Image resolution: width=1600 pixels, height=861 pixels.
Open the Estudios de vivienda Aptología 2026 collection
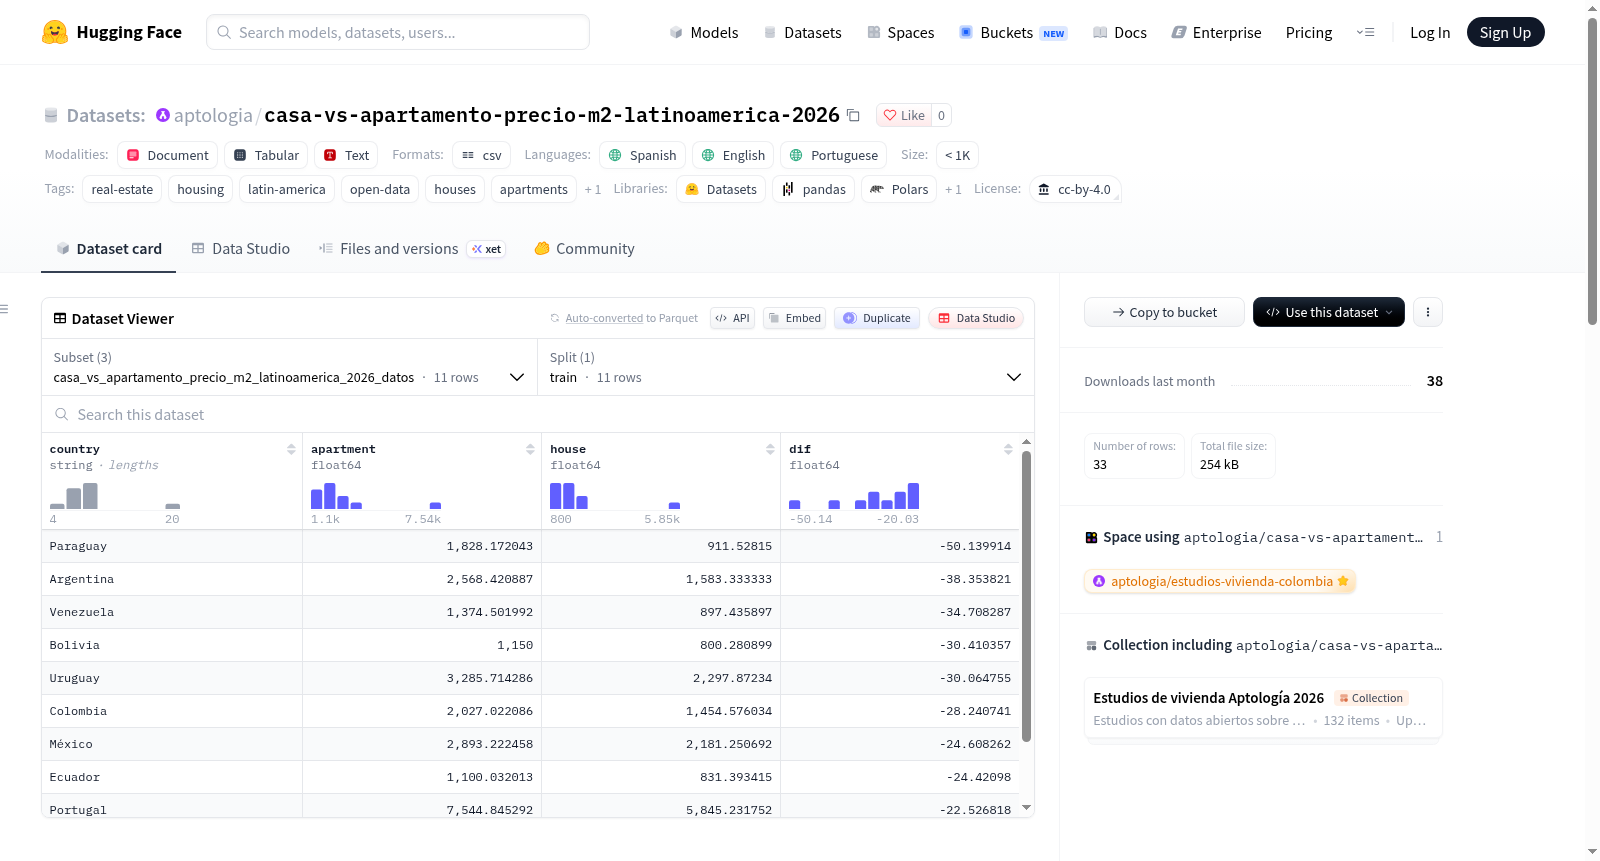pyautogui.click(x=1263, y=708)
